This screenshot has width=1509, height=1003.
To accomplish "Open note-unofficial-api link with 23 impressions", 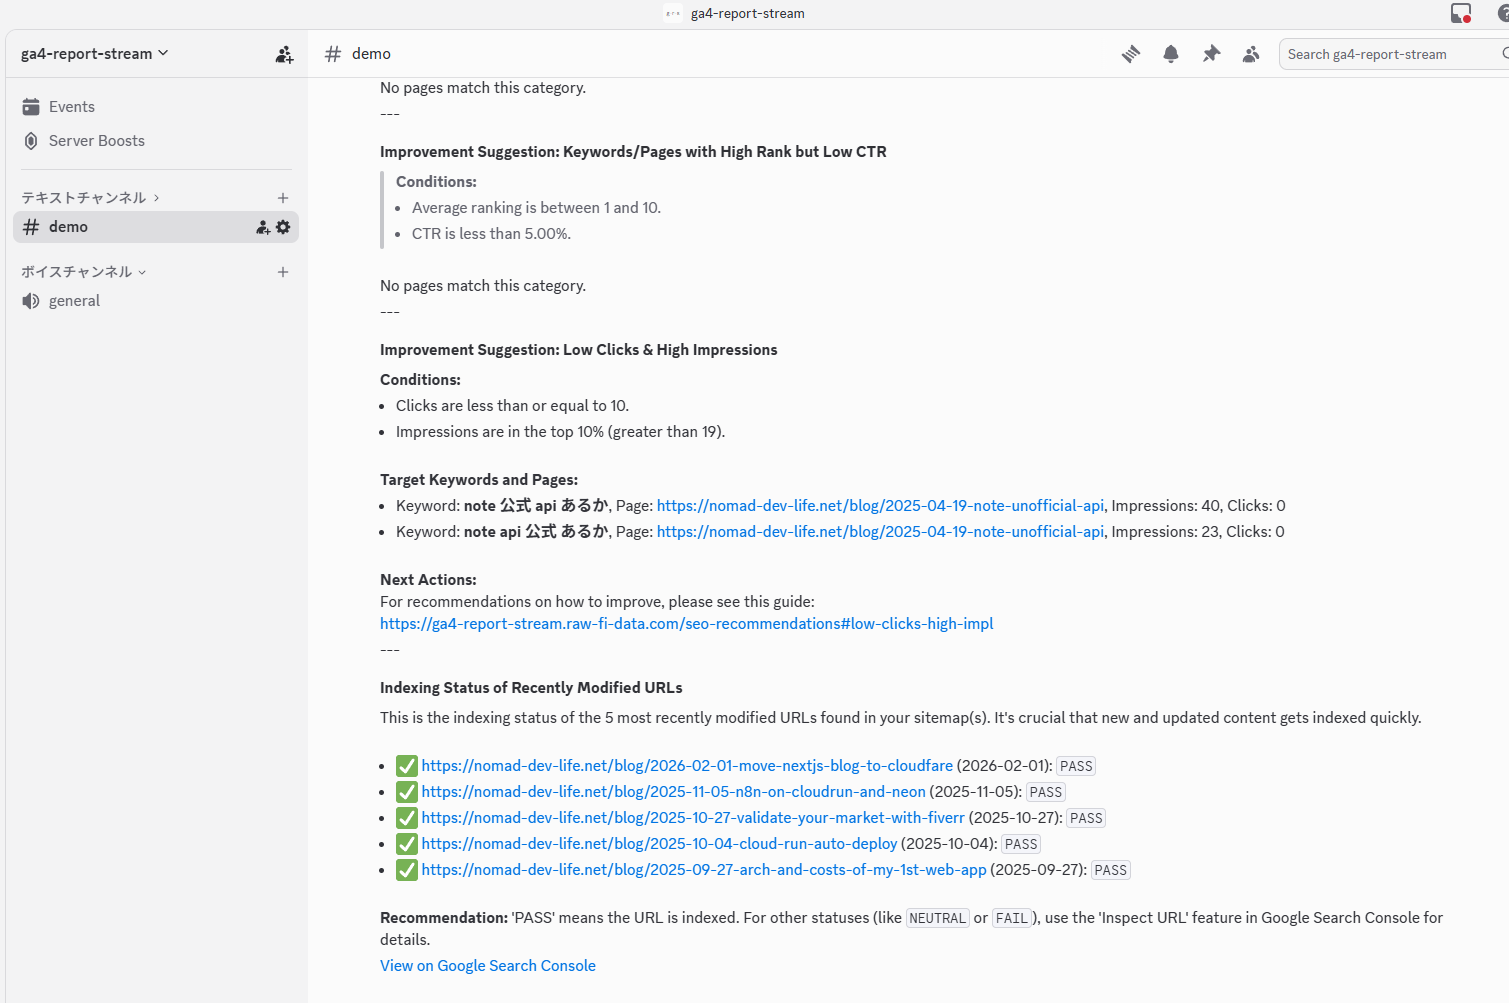I will [880, 532].
